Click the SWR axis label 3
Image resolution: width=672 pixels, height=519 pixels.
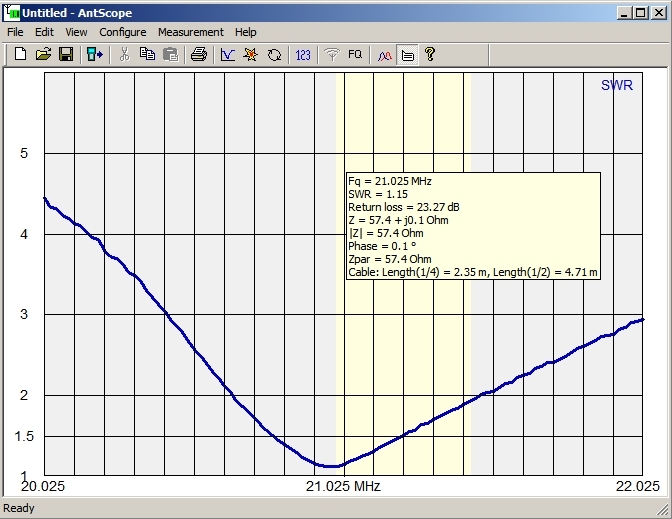point(24,314)
